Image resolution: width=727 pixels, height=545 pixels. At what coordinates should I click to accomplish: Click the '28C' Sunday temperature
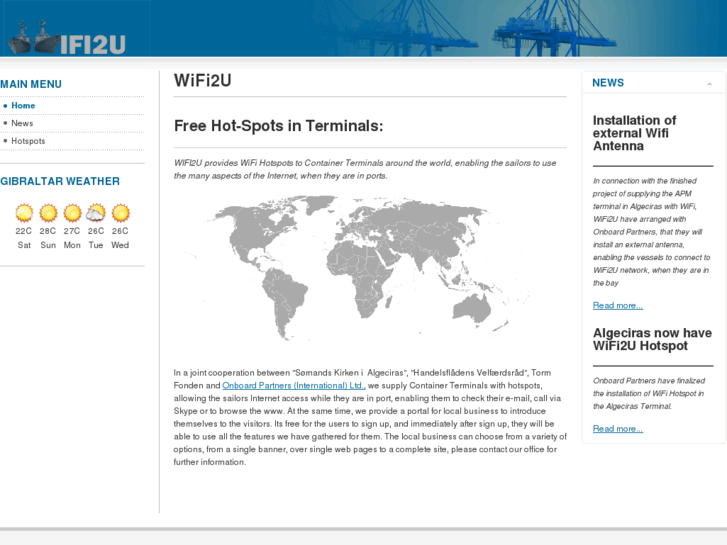tap(48, 231)
